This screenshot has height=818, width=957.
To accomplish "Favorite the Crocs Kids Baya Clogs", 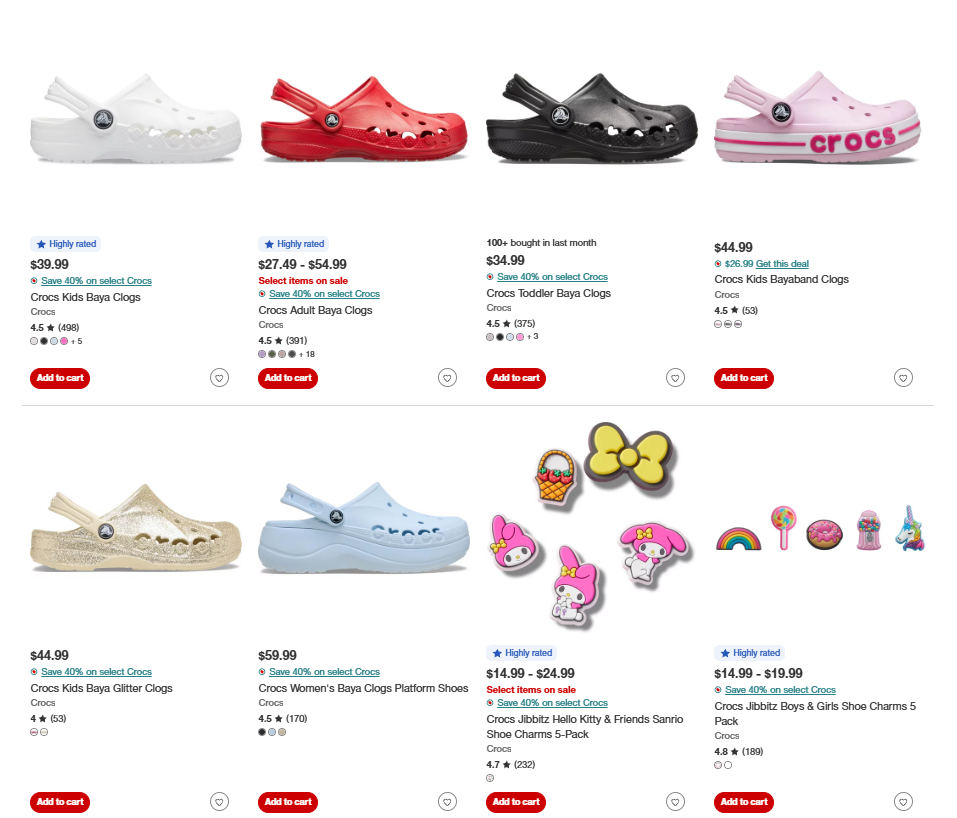I will click(219, 378).
